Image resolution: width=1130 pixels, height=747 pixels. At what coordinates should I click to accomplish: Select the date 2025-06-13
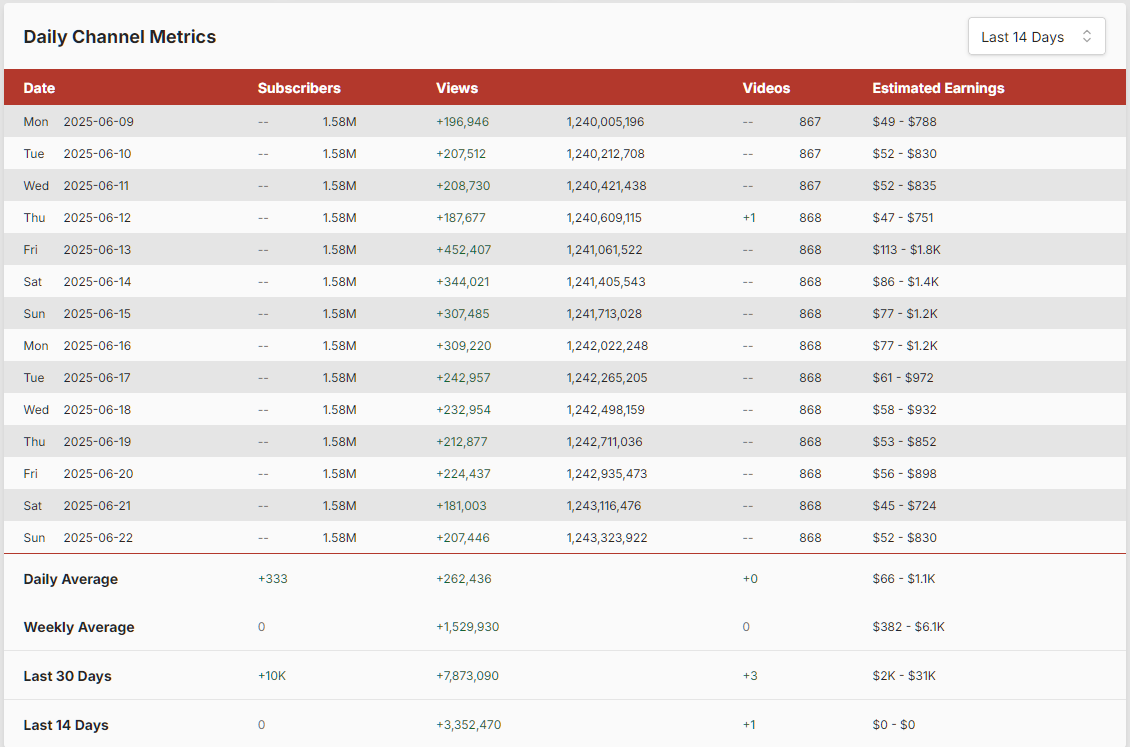point(97,250)
